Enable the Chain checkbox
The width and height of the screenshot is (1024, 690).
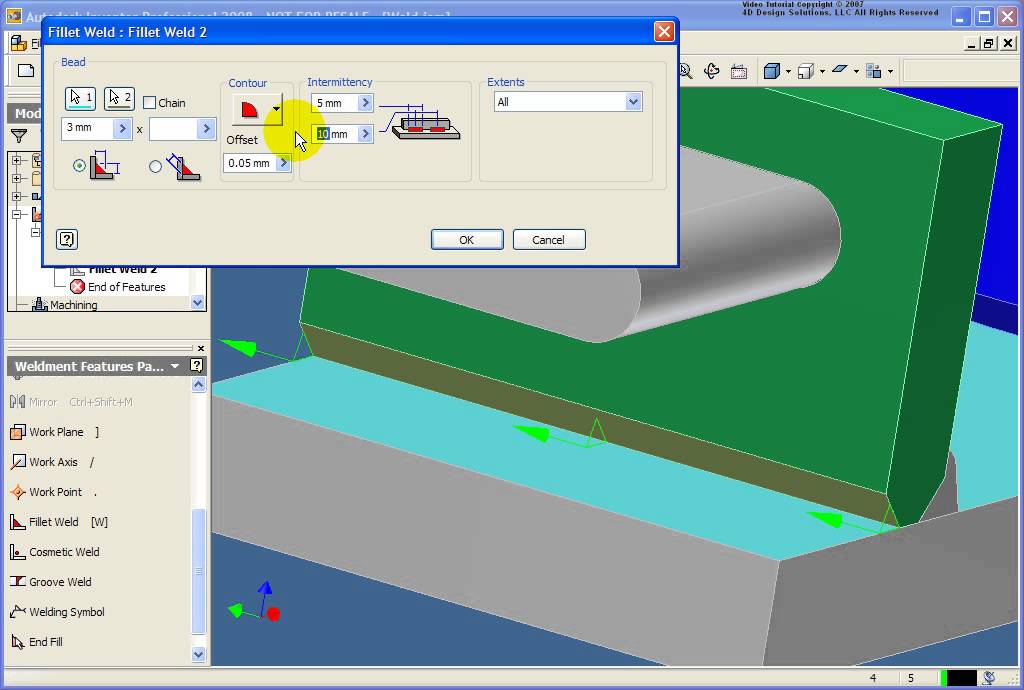150,102
